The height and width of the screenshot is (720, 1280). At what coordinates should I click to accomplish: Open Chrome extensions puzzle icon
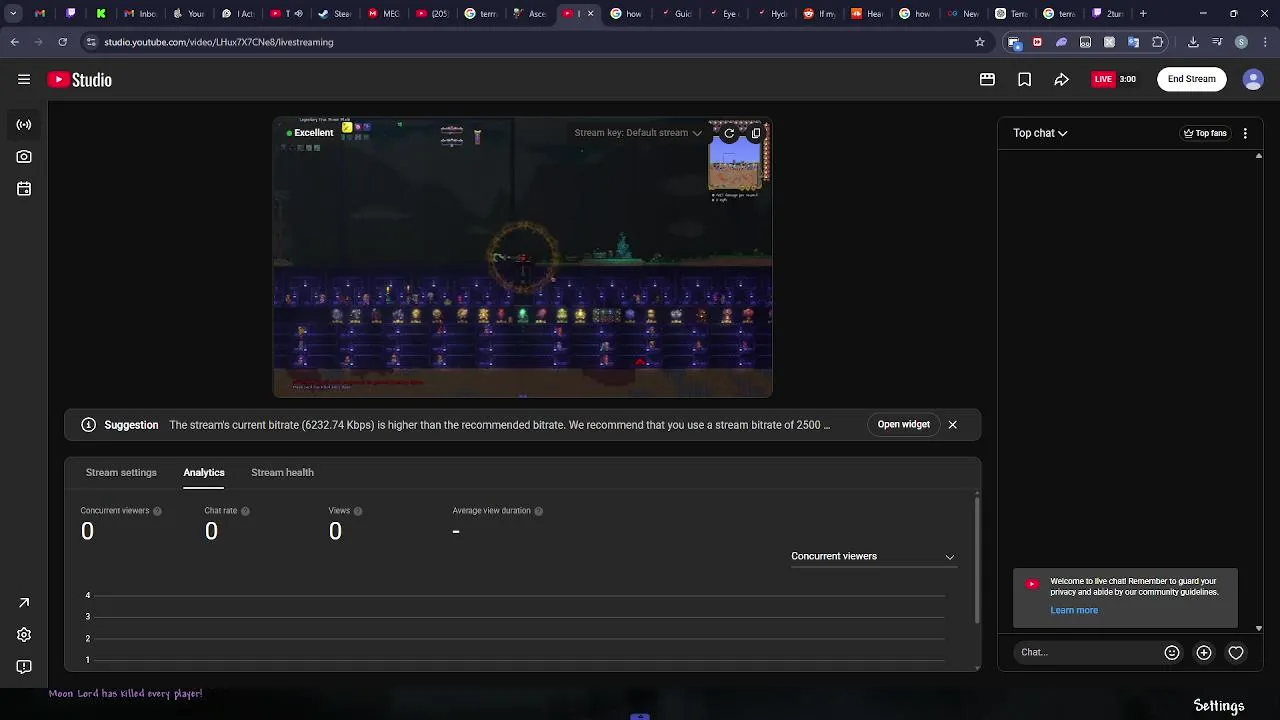[x=1158, y=42]
